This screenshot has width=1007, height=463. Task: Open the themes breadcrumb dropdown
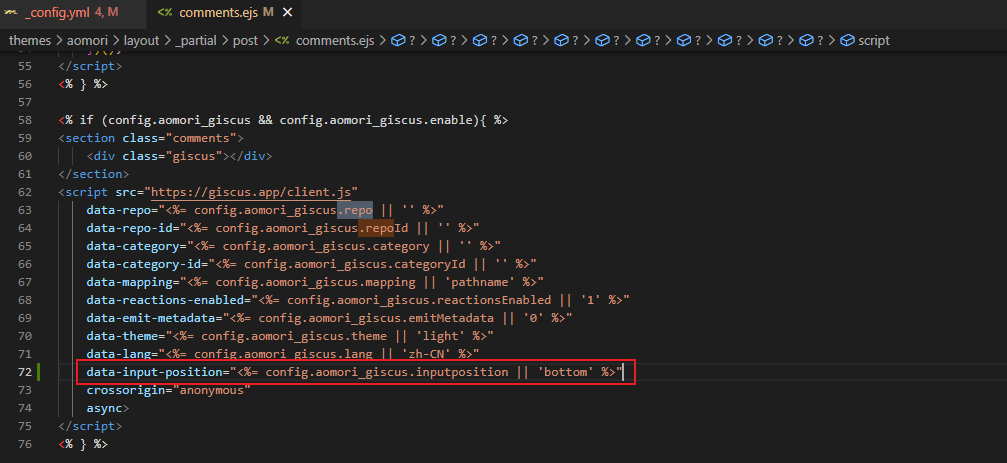point(30,41)
